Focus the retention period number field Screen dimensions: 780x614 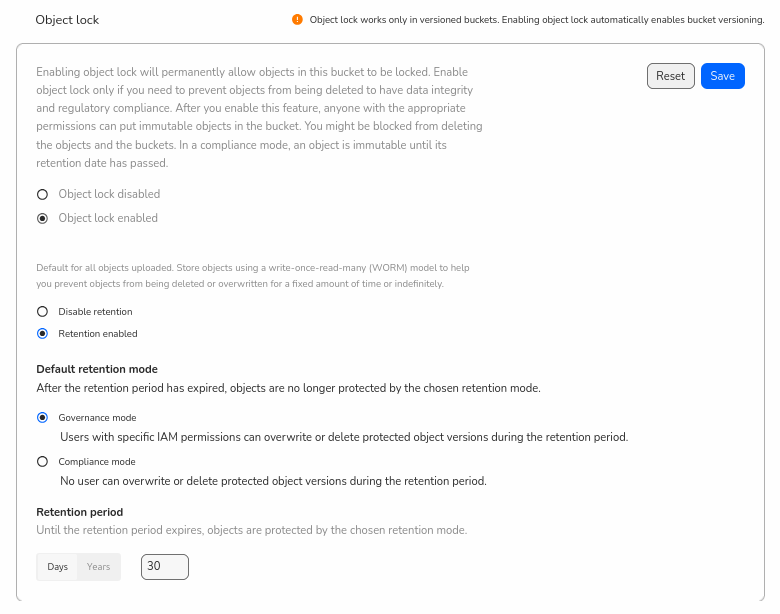point(165,567)
